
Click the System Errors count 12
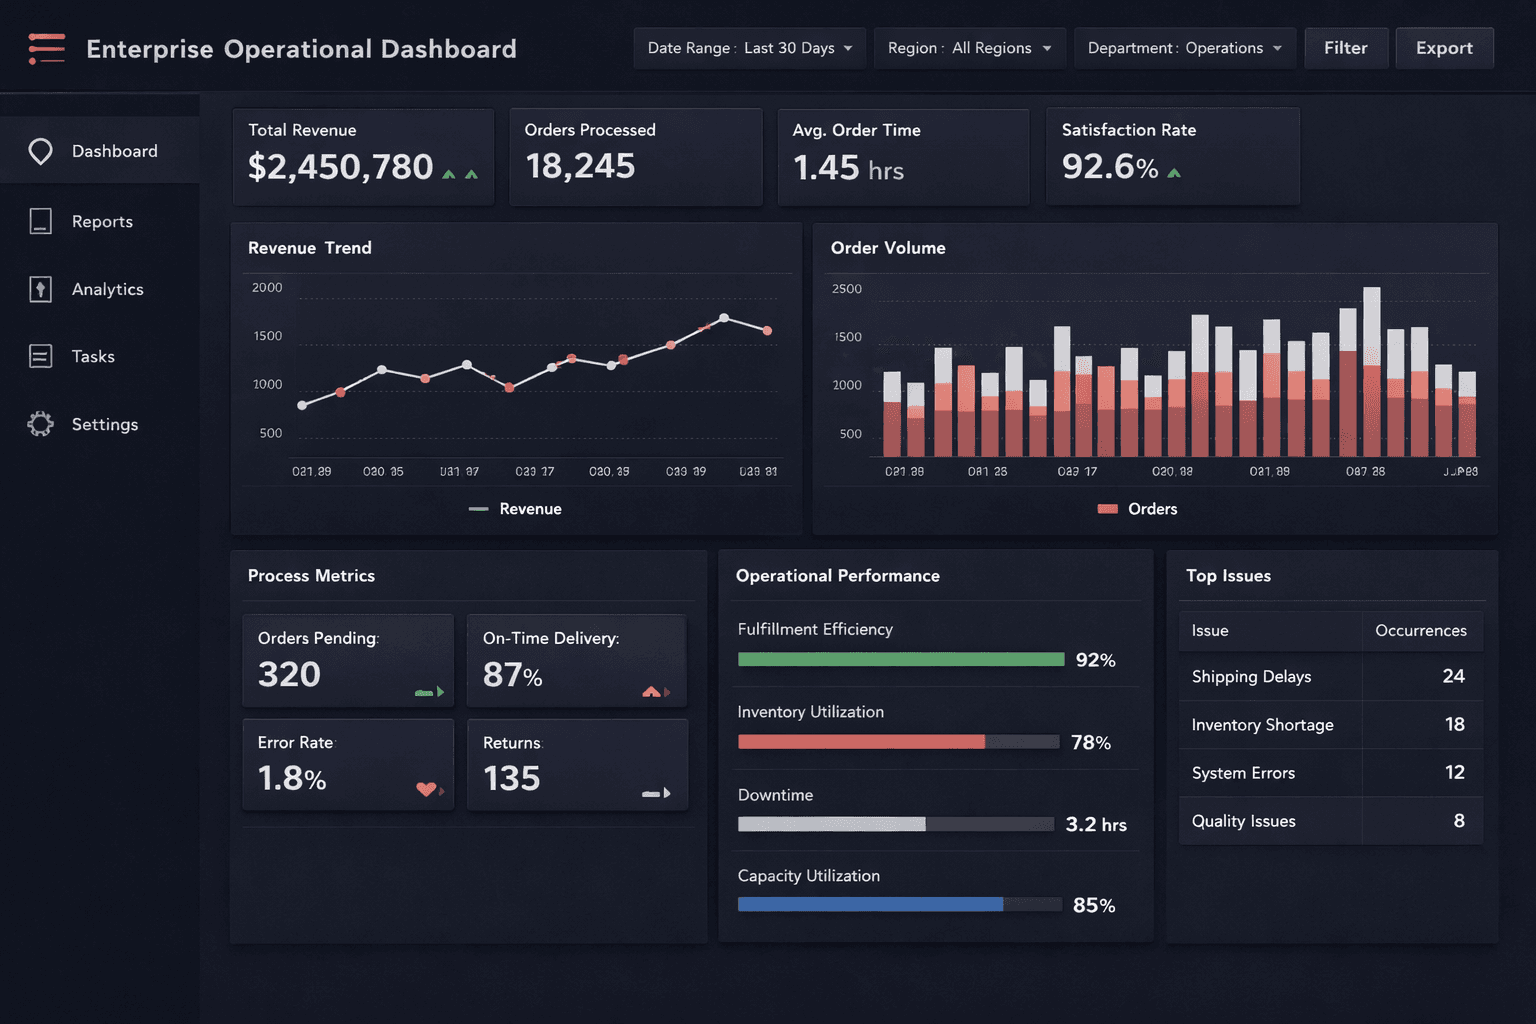(x=1455, y=772)
